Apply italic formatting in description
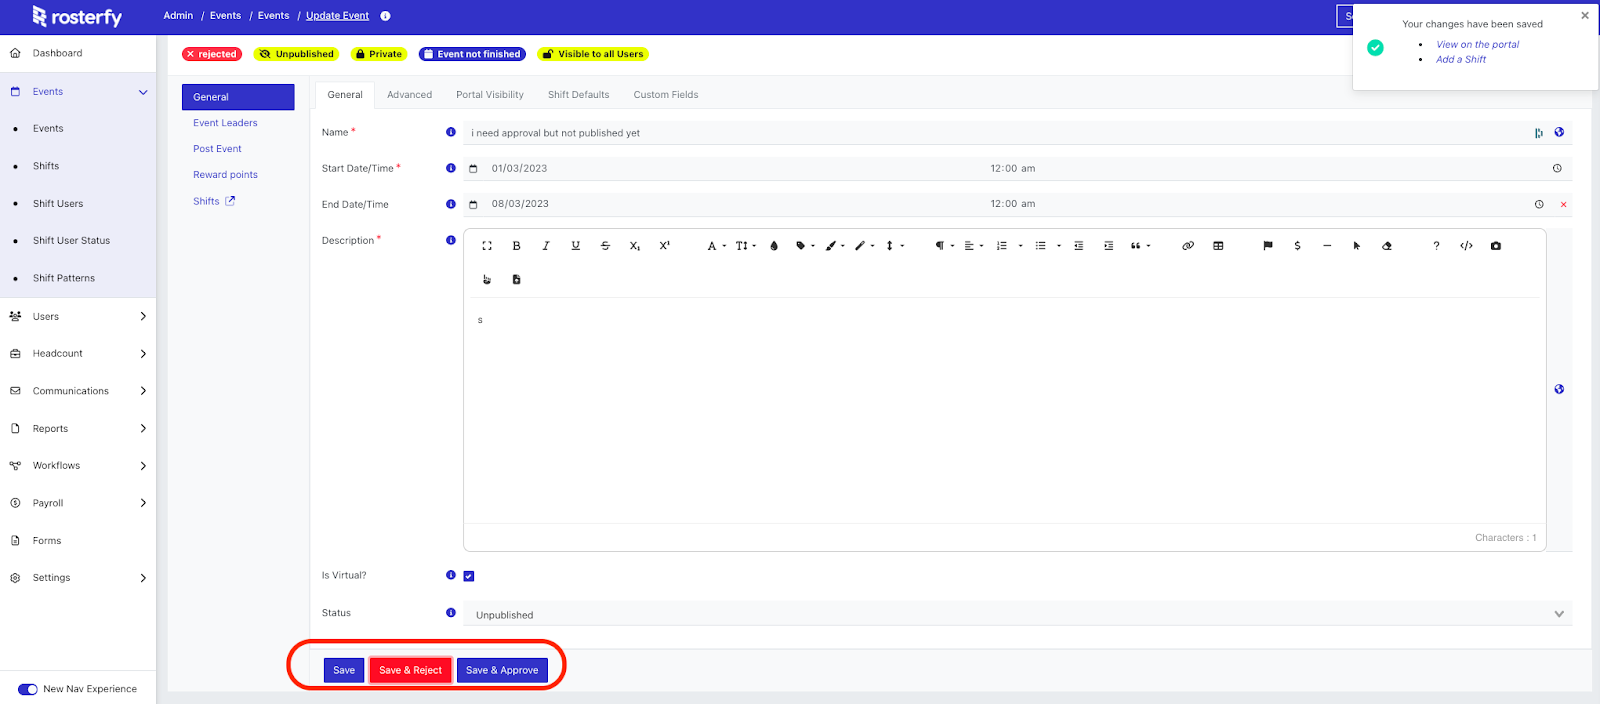Screen dimensions: 1600x704 pyautogui.click(x=546, y=246)
